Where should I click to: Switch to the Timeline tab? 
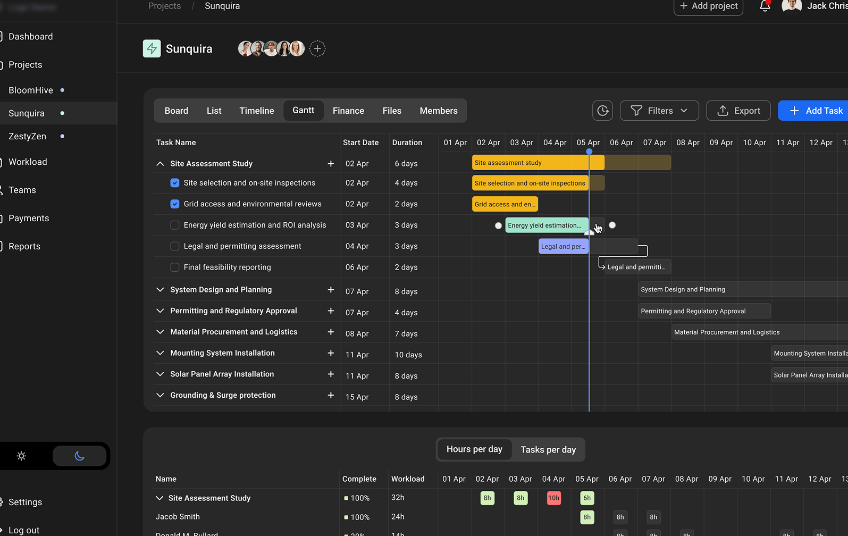coord(256,110)
